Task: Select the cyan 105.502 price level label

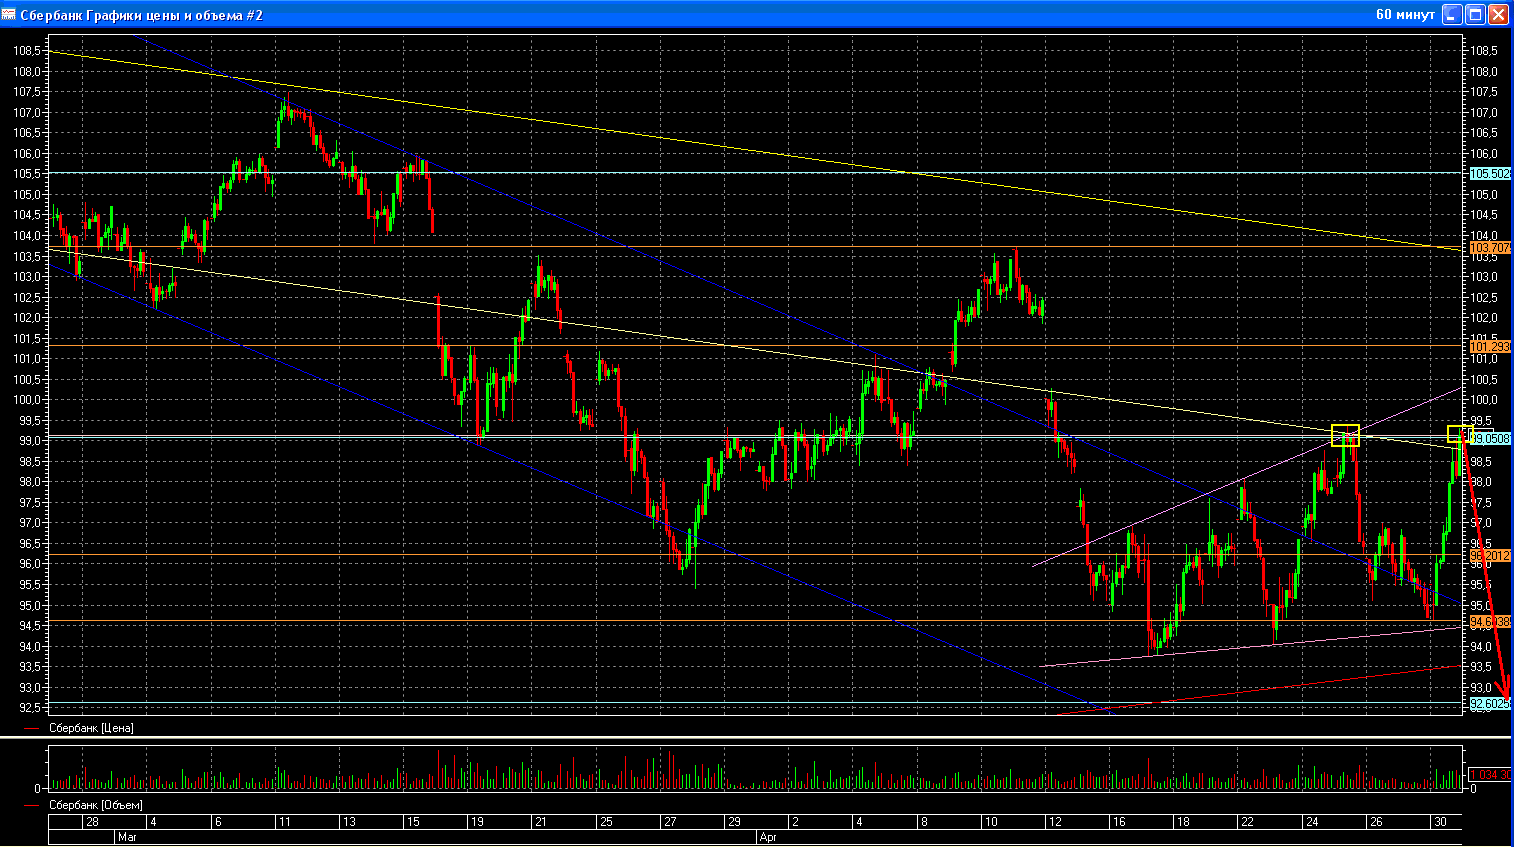Action: point(1489,174)
